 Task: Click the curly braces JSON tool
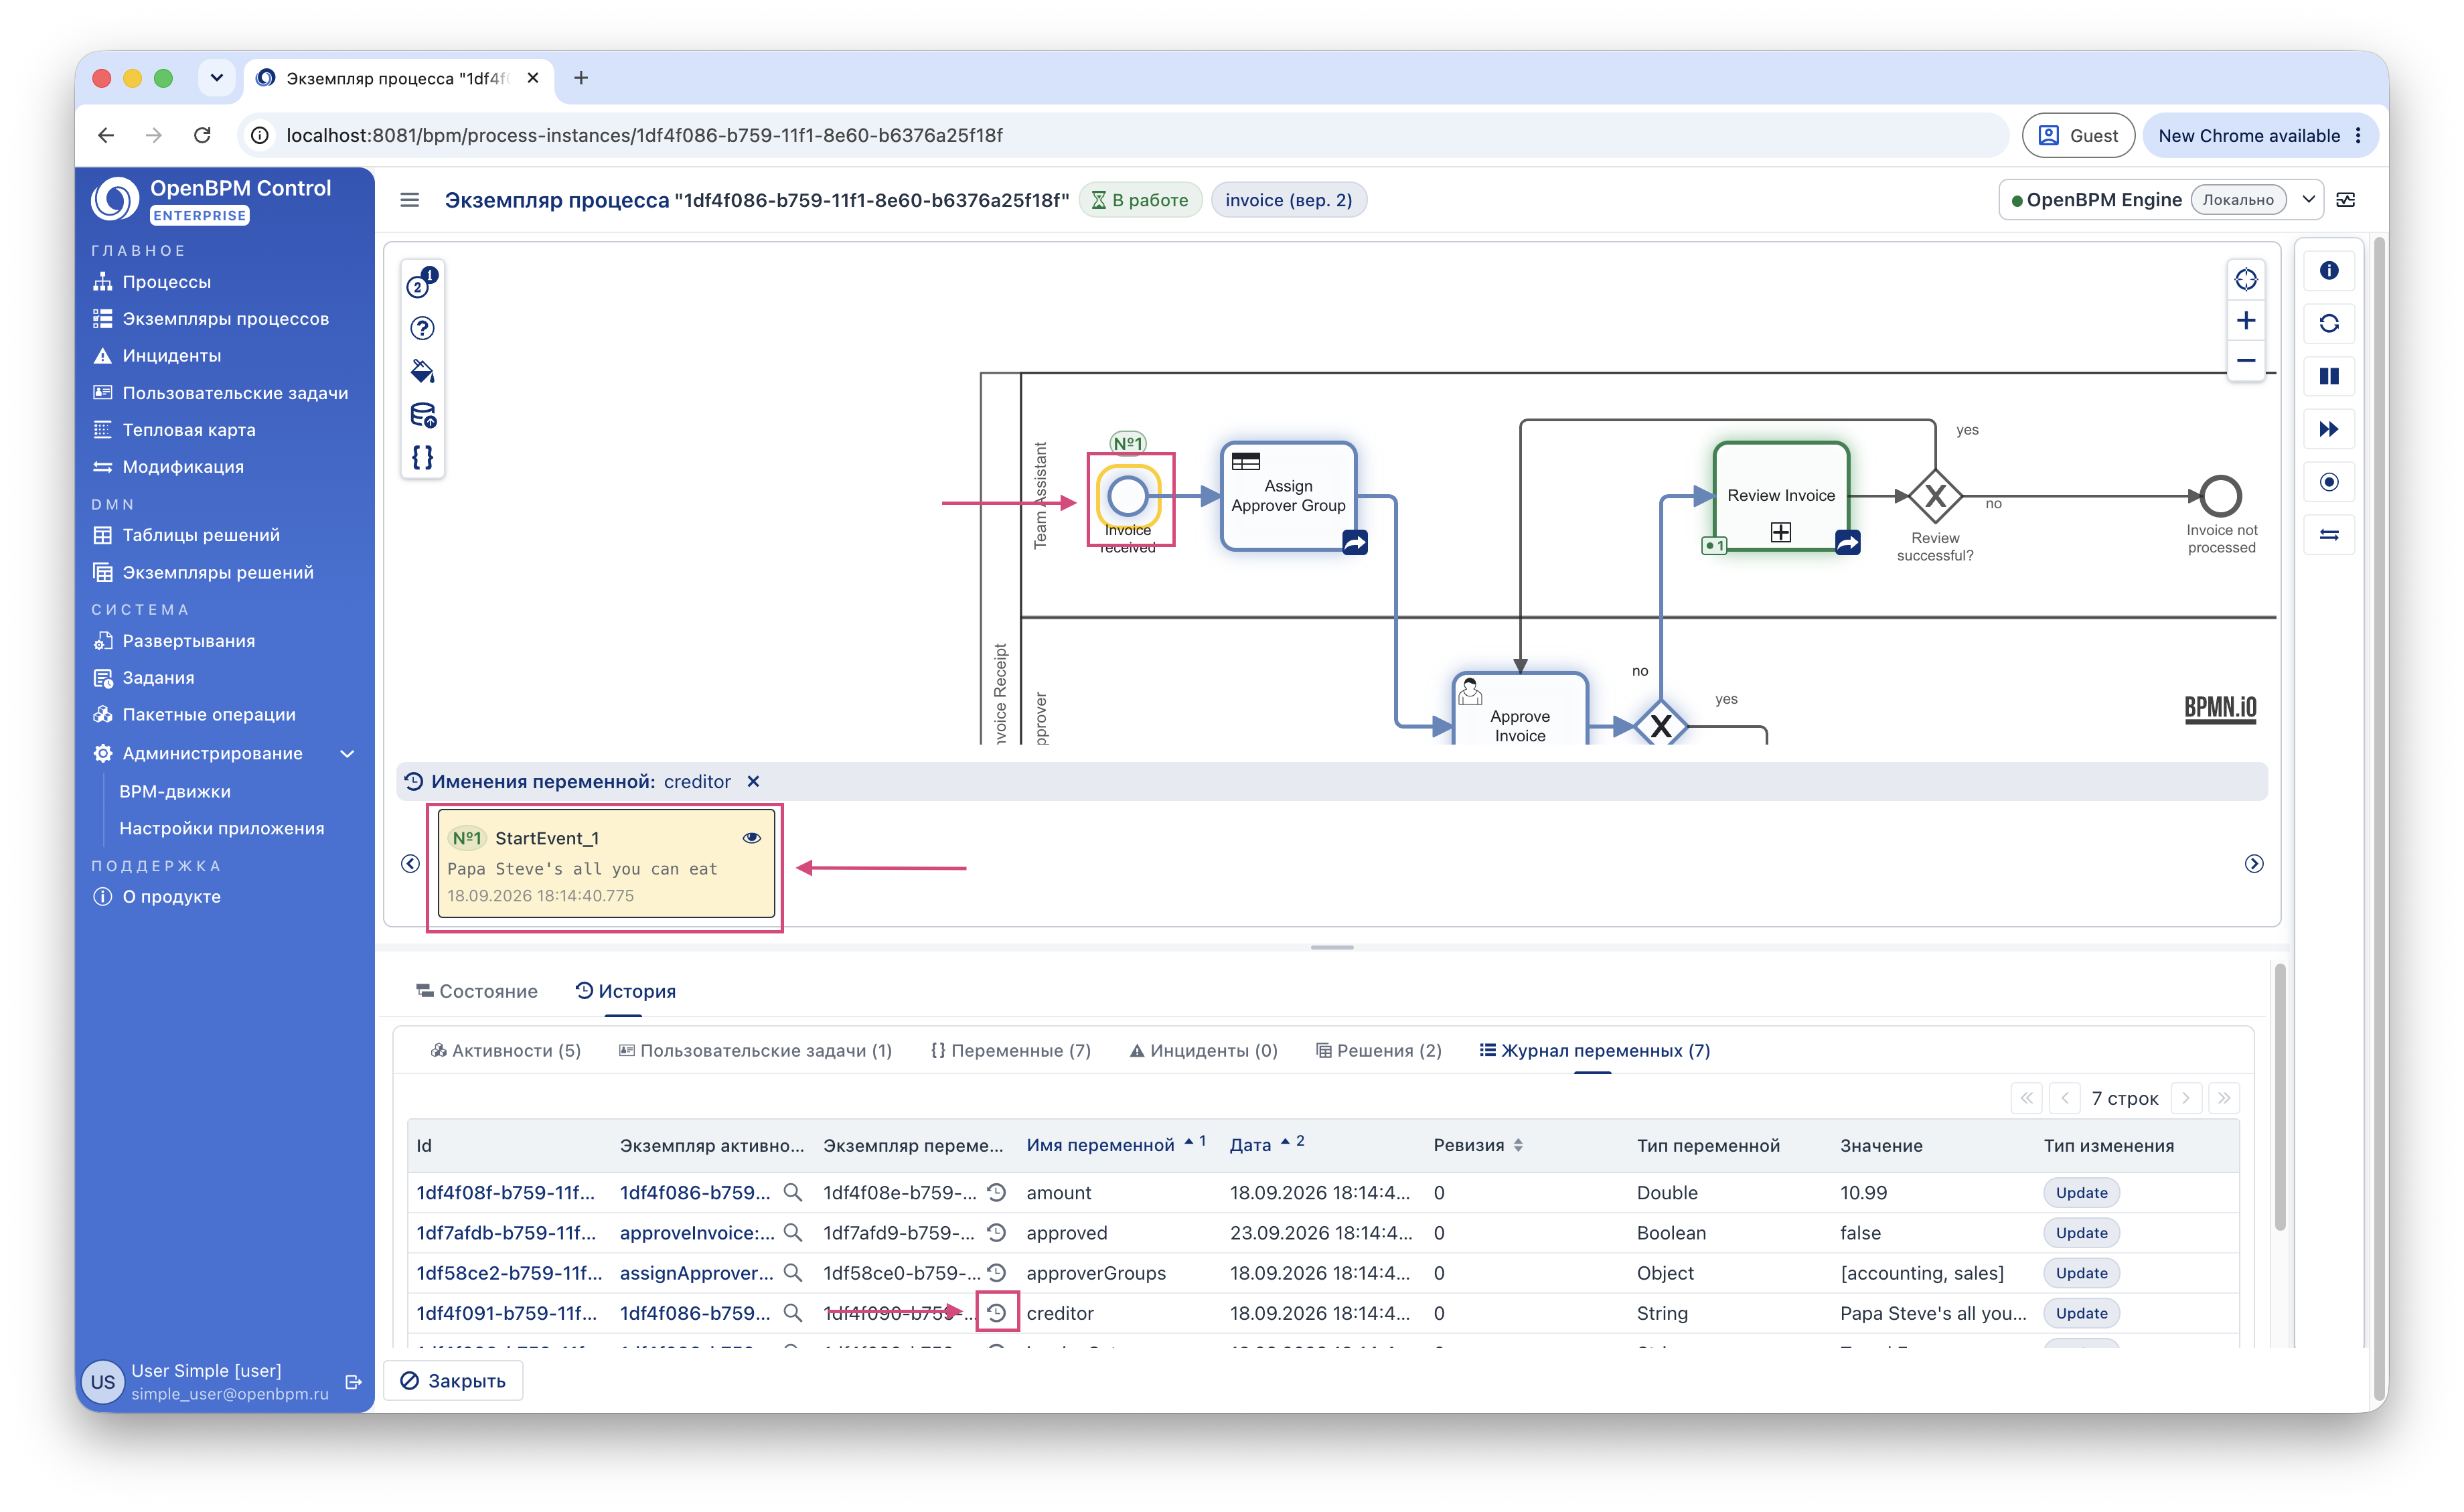click(422, 458)
